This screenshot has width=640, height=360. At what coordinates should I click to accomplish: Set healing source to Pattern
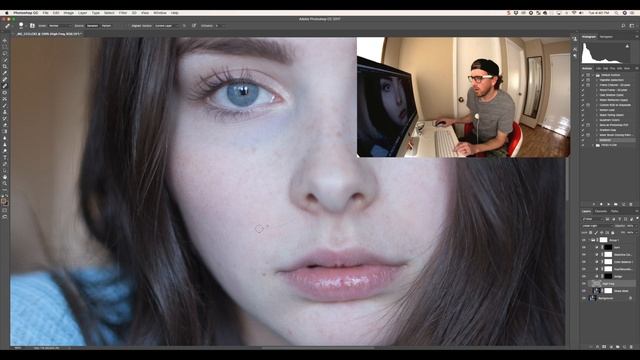(106, 26)
